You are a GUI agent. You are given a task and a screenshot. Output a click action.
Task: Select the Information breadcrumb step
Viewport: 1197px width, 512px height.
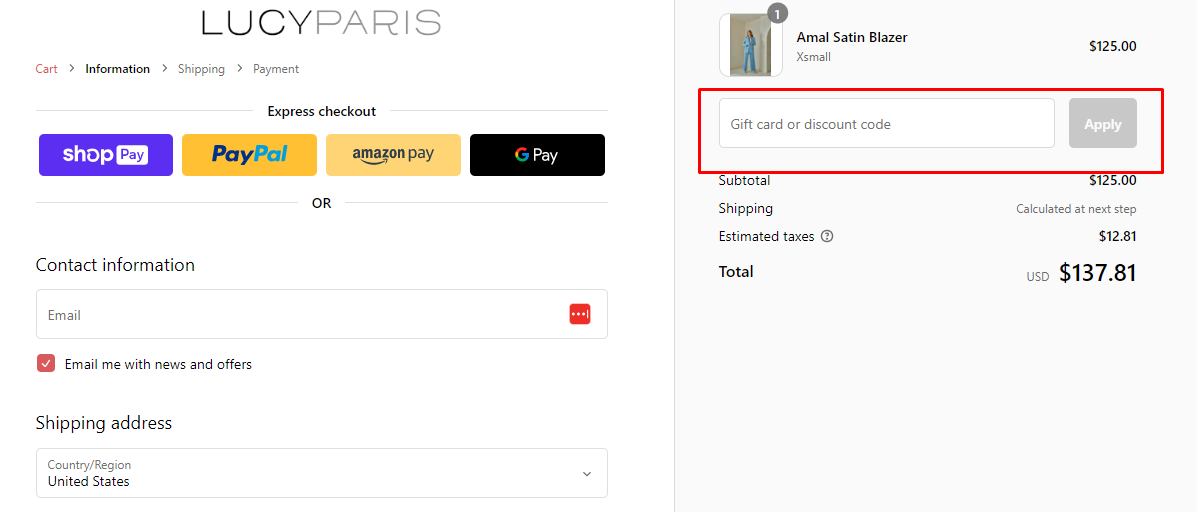(x=118, y=69)
